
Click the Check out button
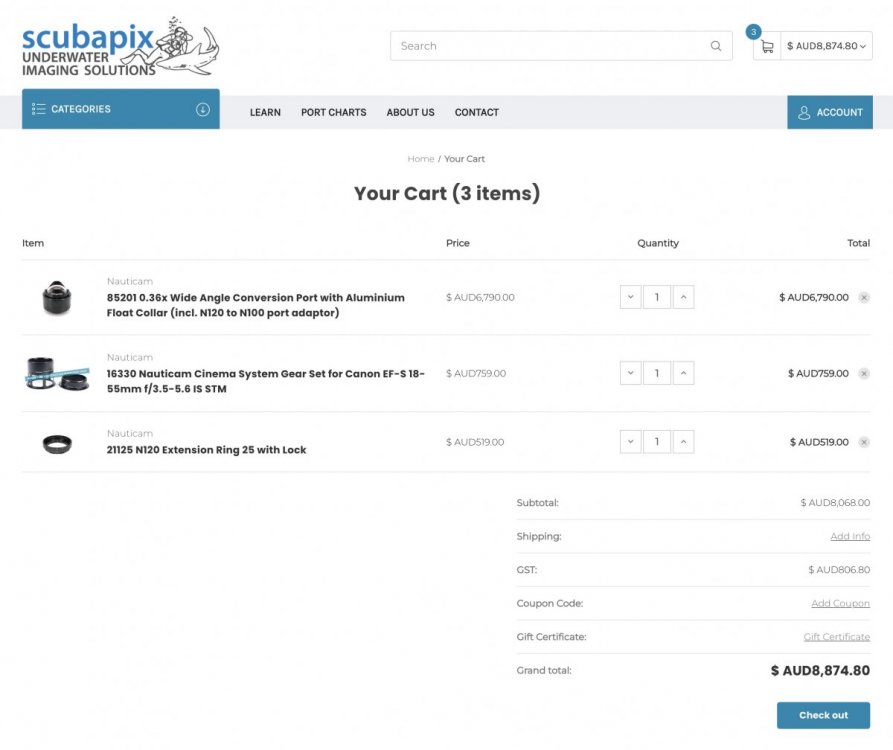click(x=823, y=715)
